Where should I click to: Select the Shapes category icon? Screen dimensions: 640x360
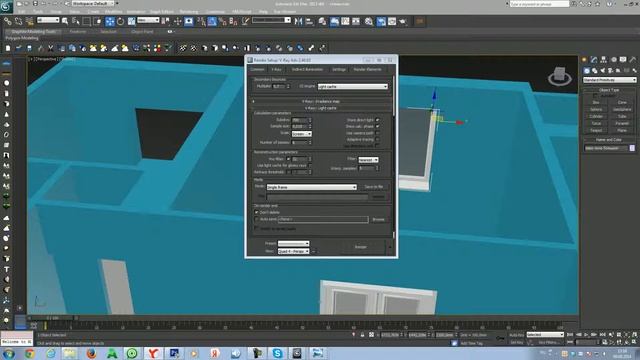click(x=595, y=71)
